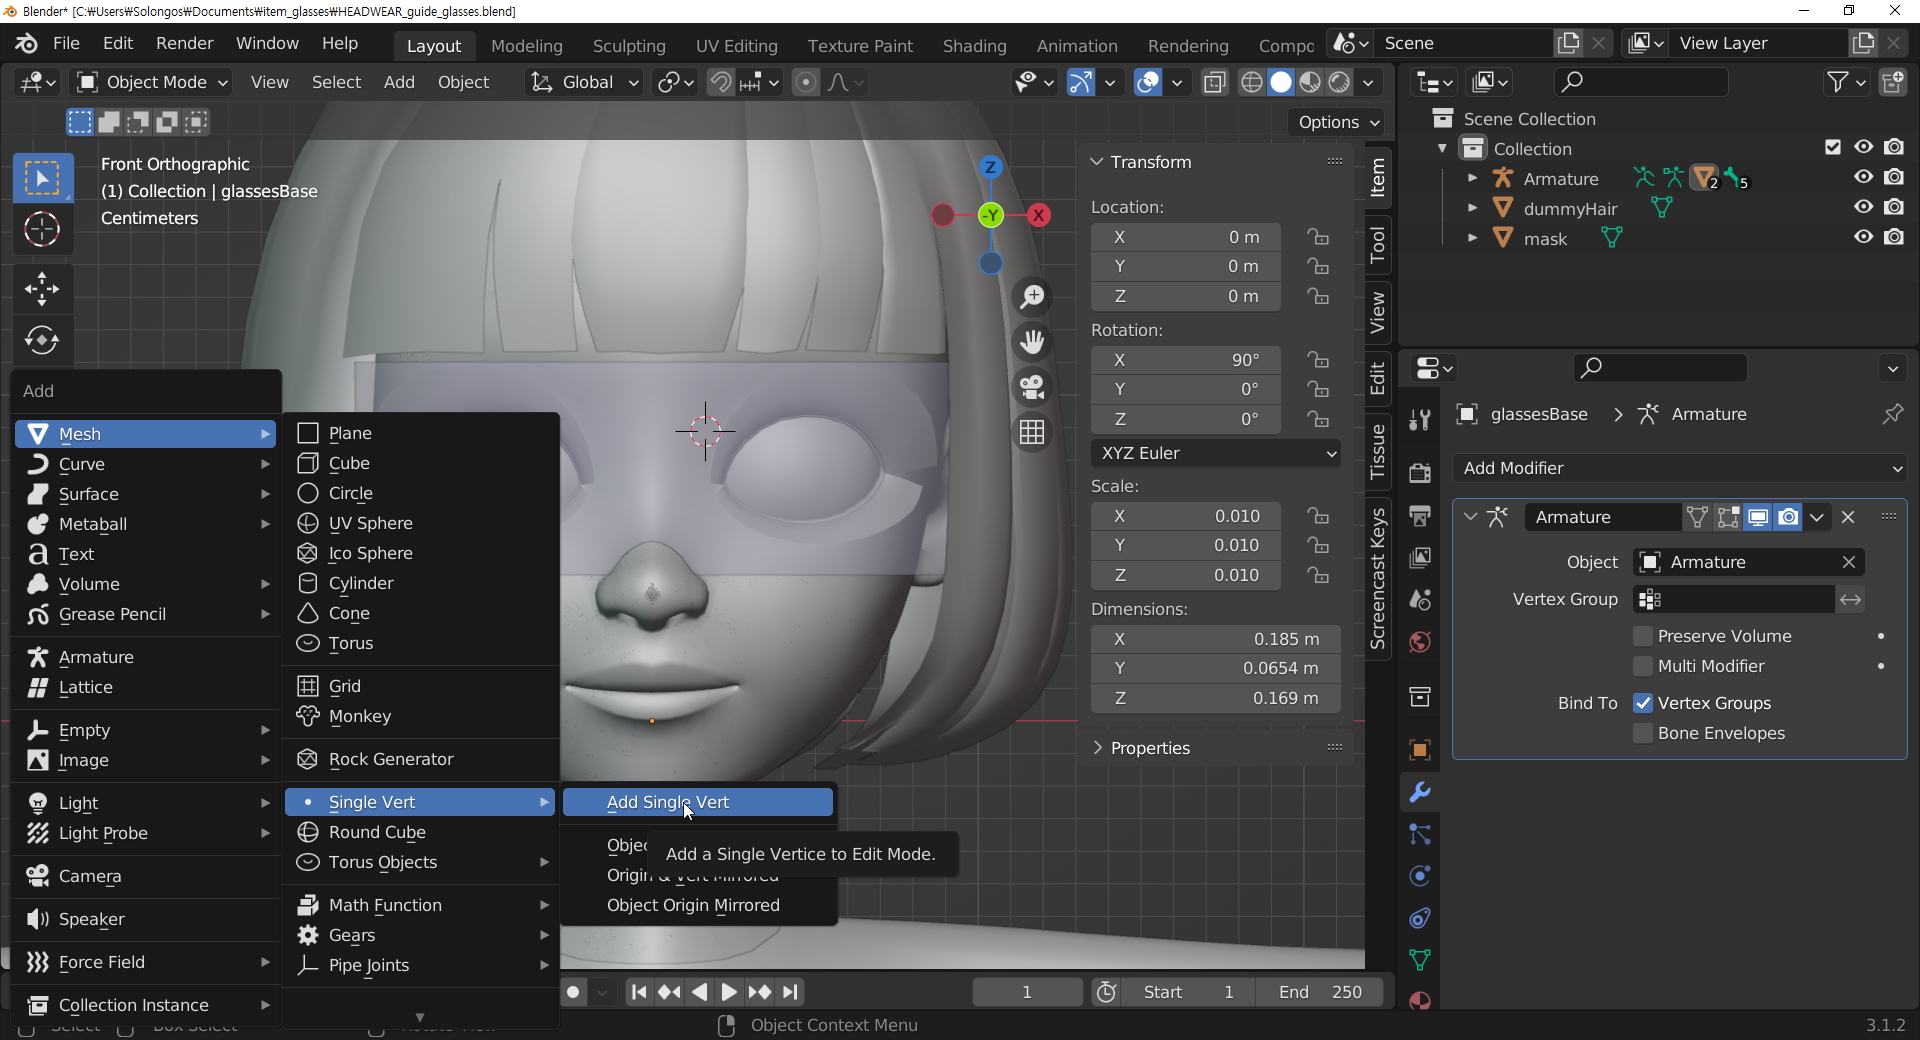Viewport: 1920px width, 1040px height.
Task: Click the outliner filter funnel icon
Action: [1838, 82]
